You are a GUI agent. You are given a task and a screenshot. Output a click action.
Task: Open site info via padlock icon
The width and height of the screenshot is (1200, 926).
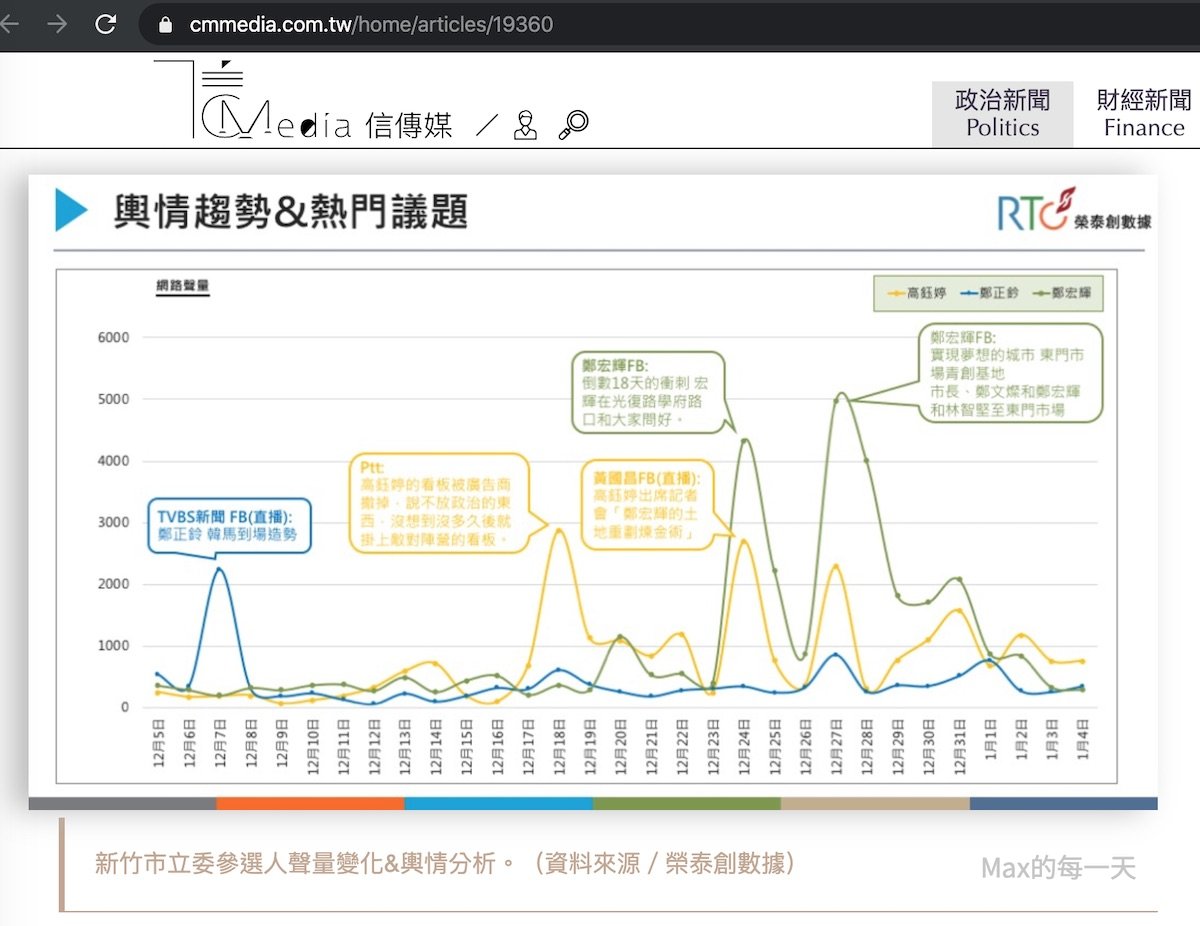pyautogui.click(x=167, y=24)
